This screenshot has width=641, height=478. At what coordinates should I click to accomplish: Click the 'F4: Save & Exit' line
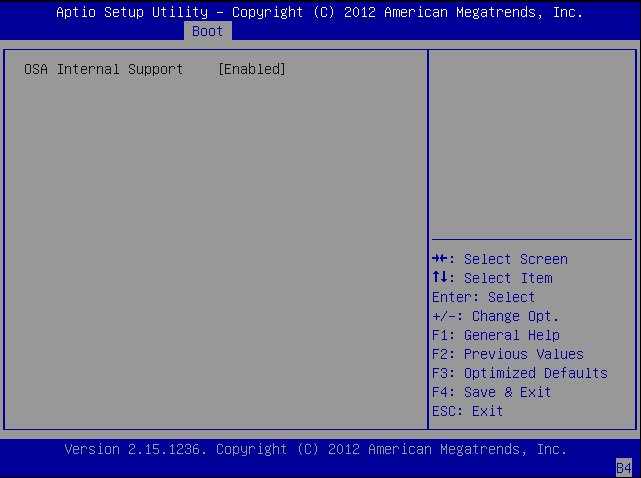pyautogui.click(x=491, y=392)
